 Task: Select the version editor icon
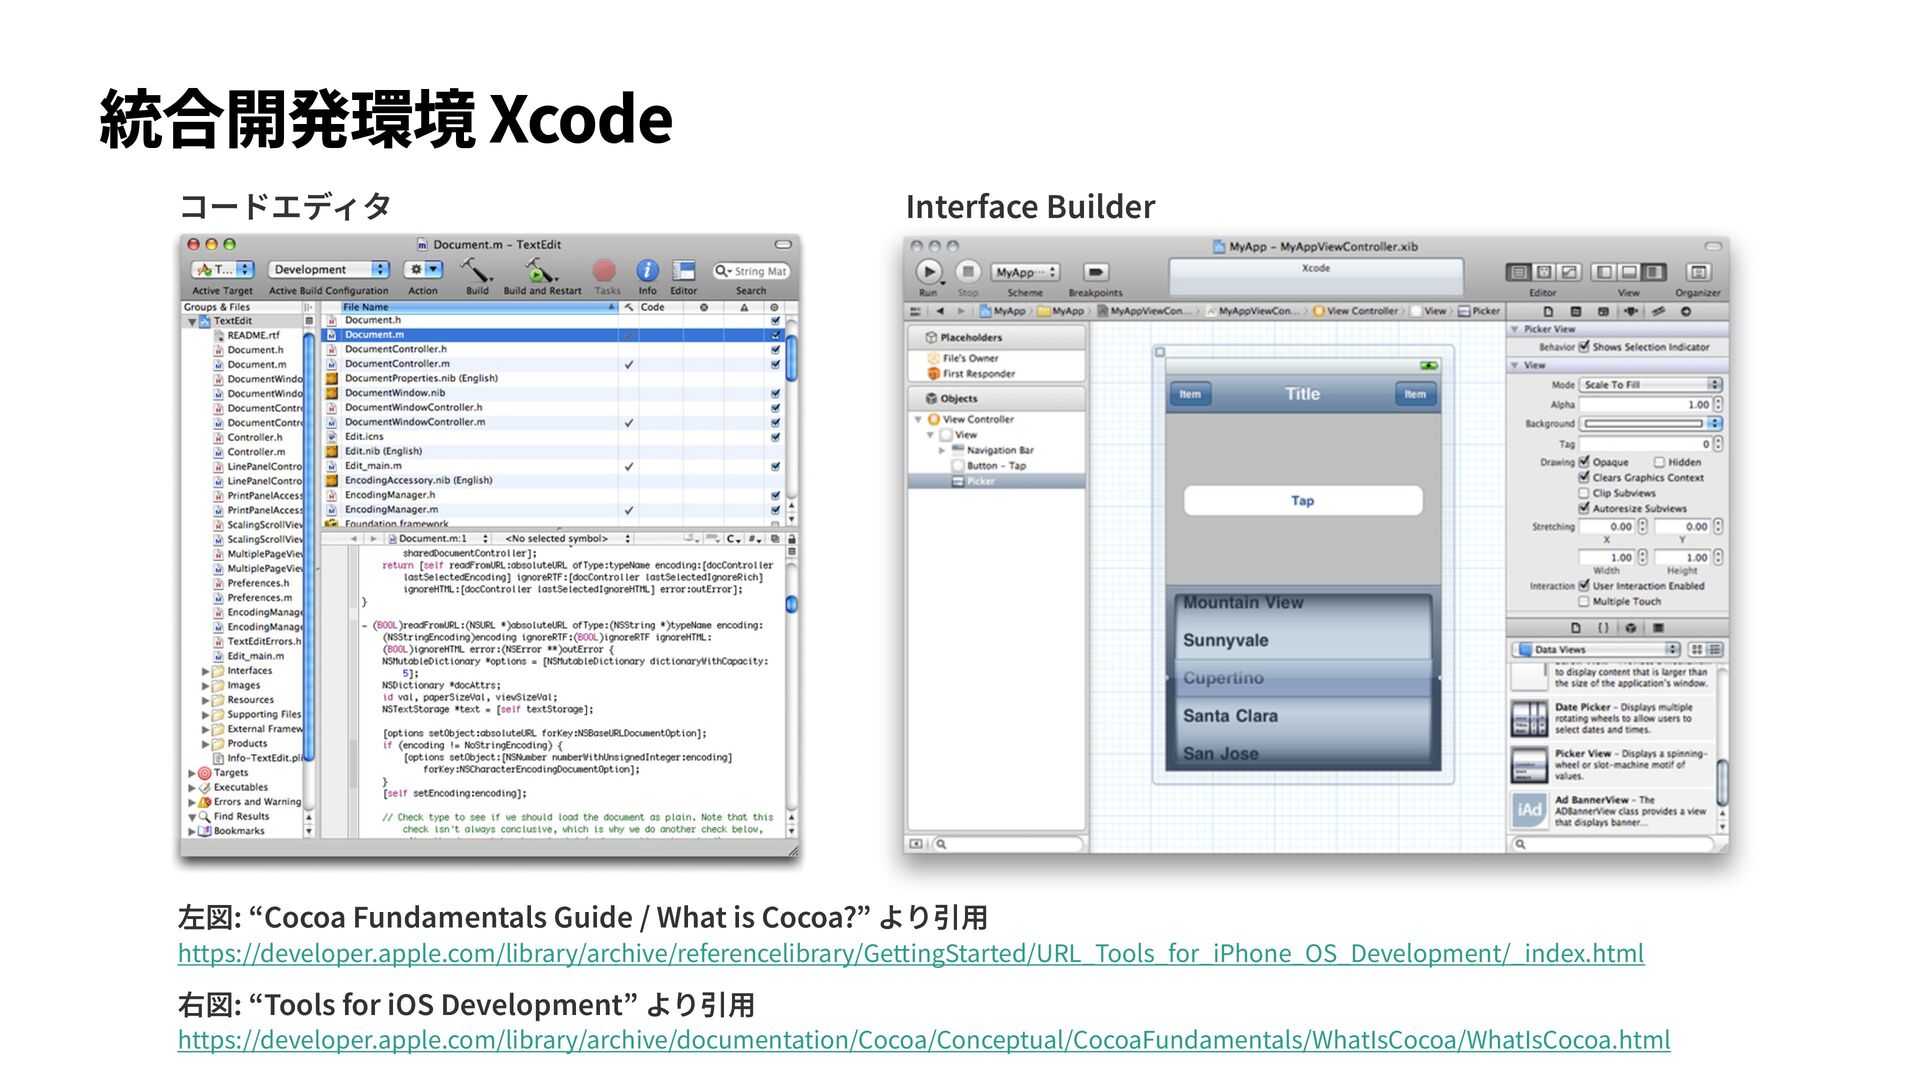tap(1569, 272)
